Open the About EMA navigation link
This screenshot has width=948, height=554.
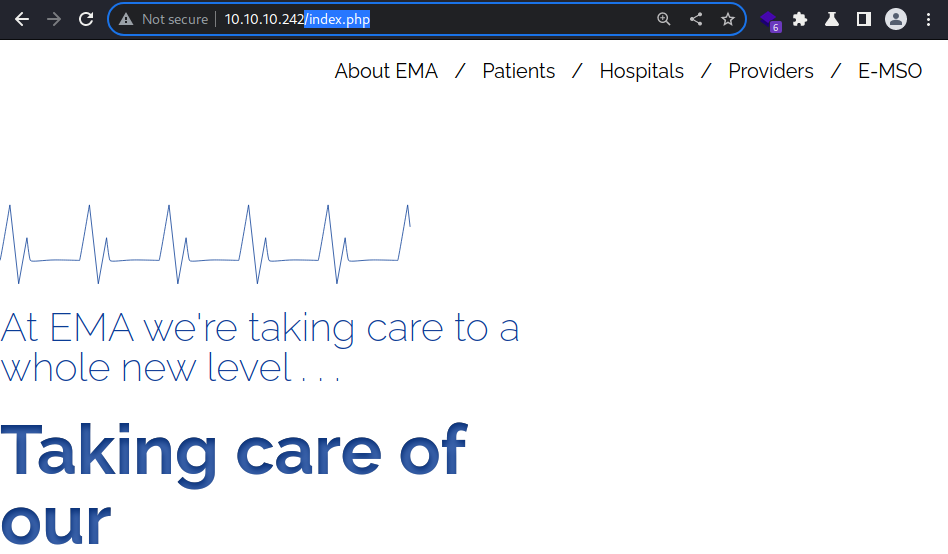386,71
